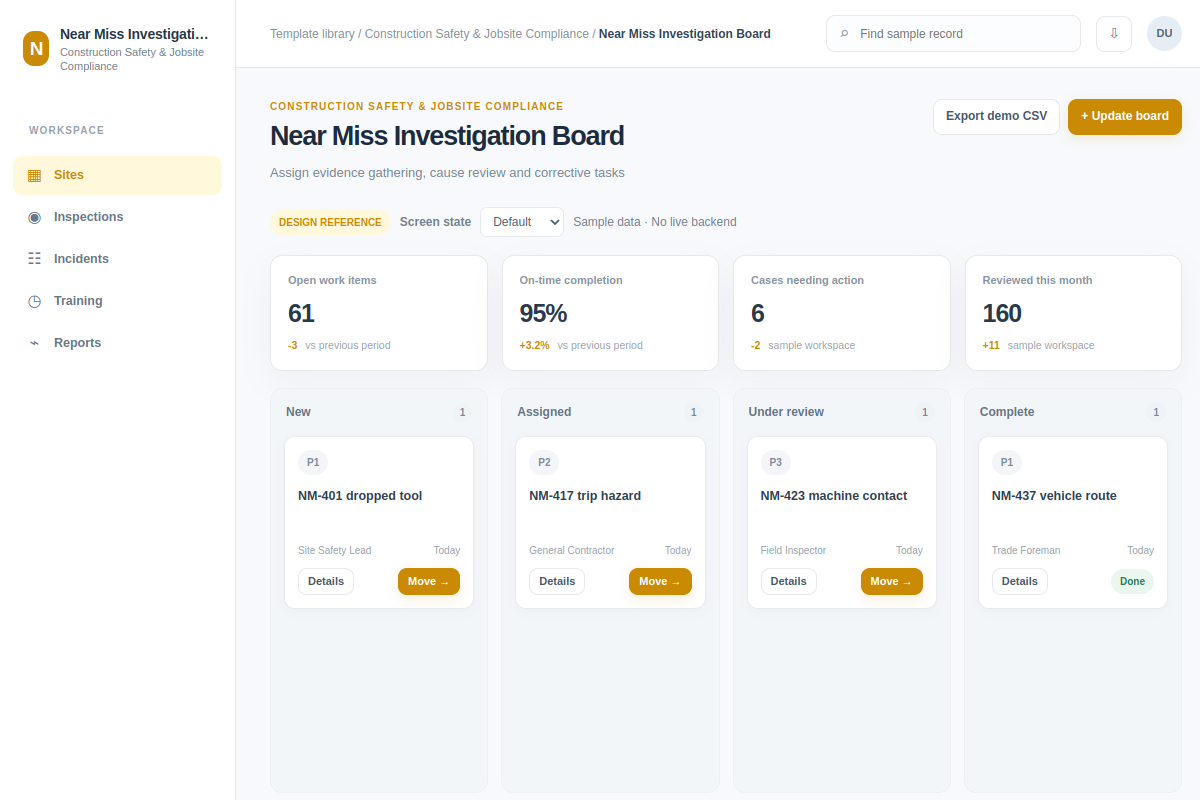Click the Training clock icon in sidebar
The image size is (1200, 800).
pyautogui.click(x=35, y=301)
